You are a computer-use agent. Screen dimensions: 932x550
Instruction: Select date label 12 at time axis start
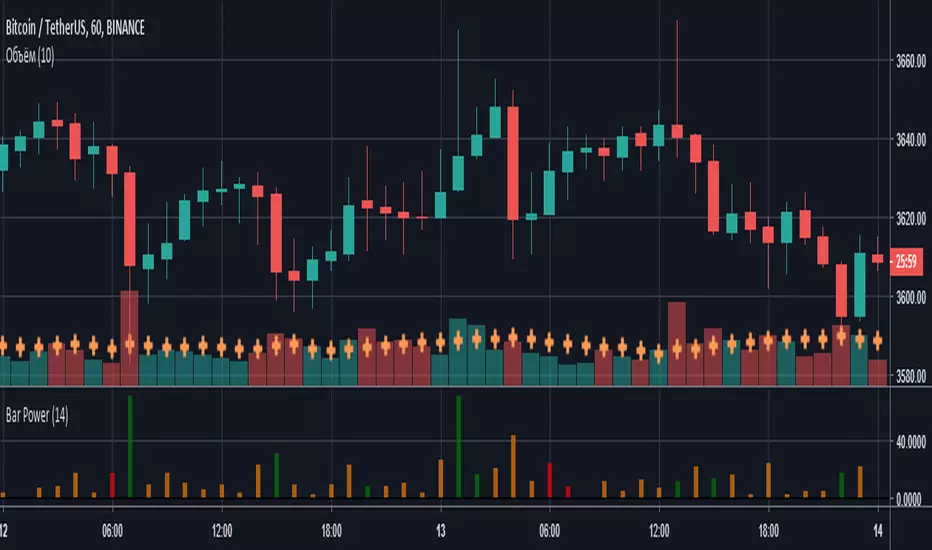(5, 530)
